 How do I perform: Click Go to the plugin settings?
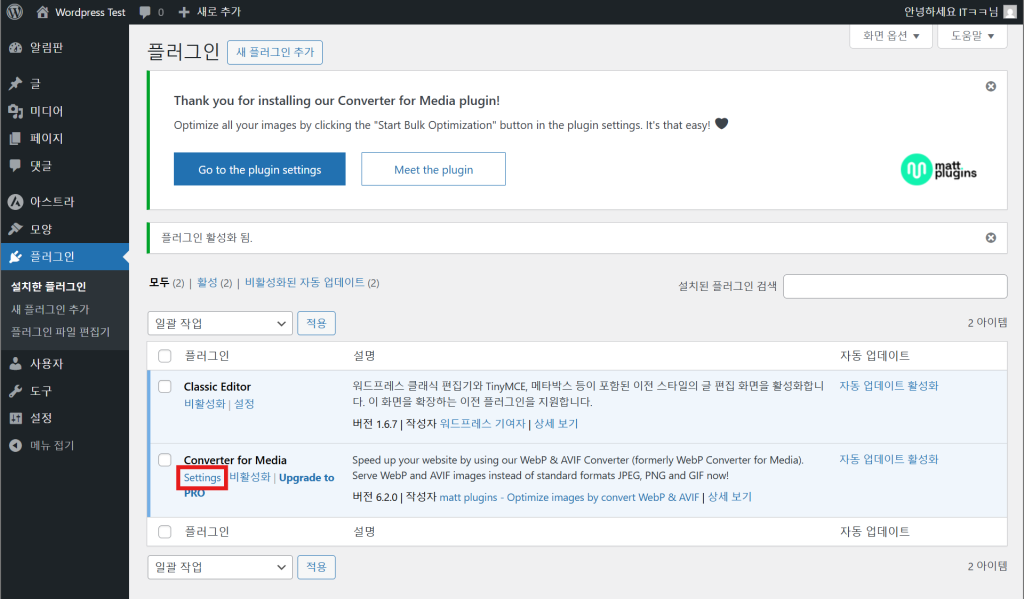[259, 169]
